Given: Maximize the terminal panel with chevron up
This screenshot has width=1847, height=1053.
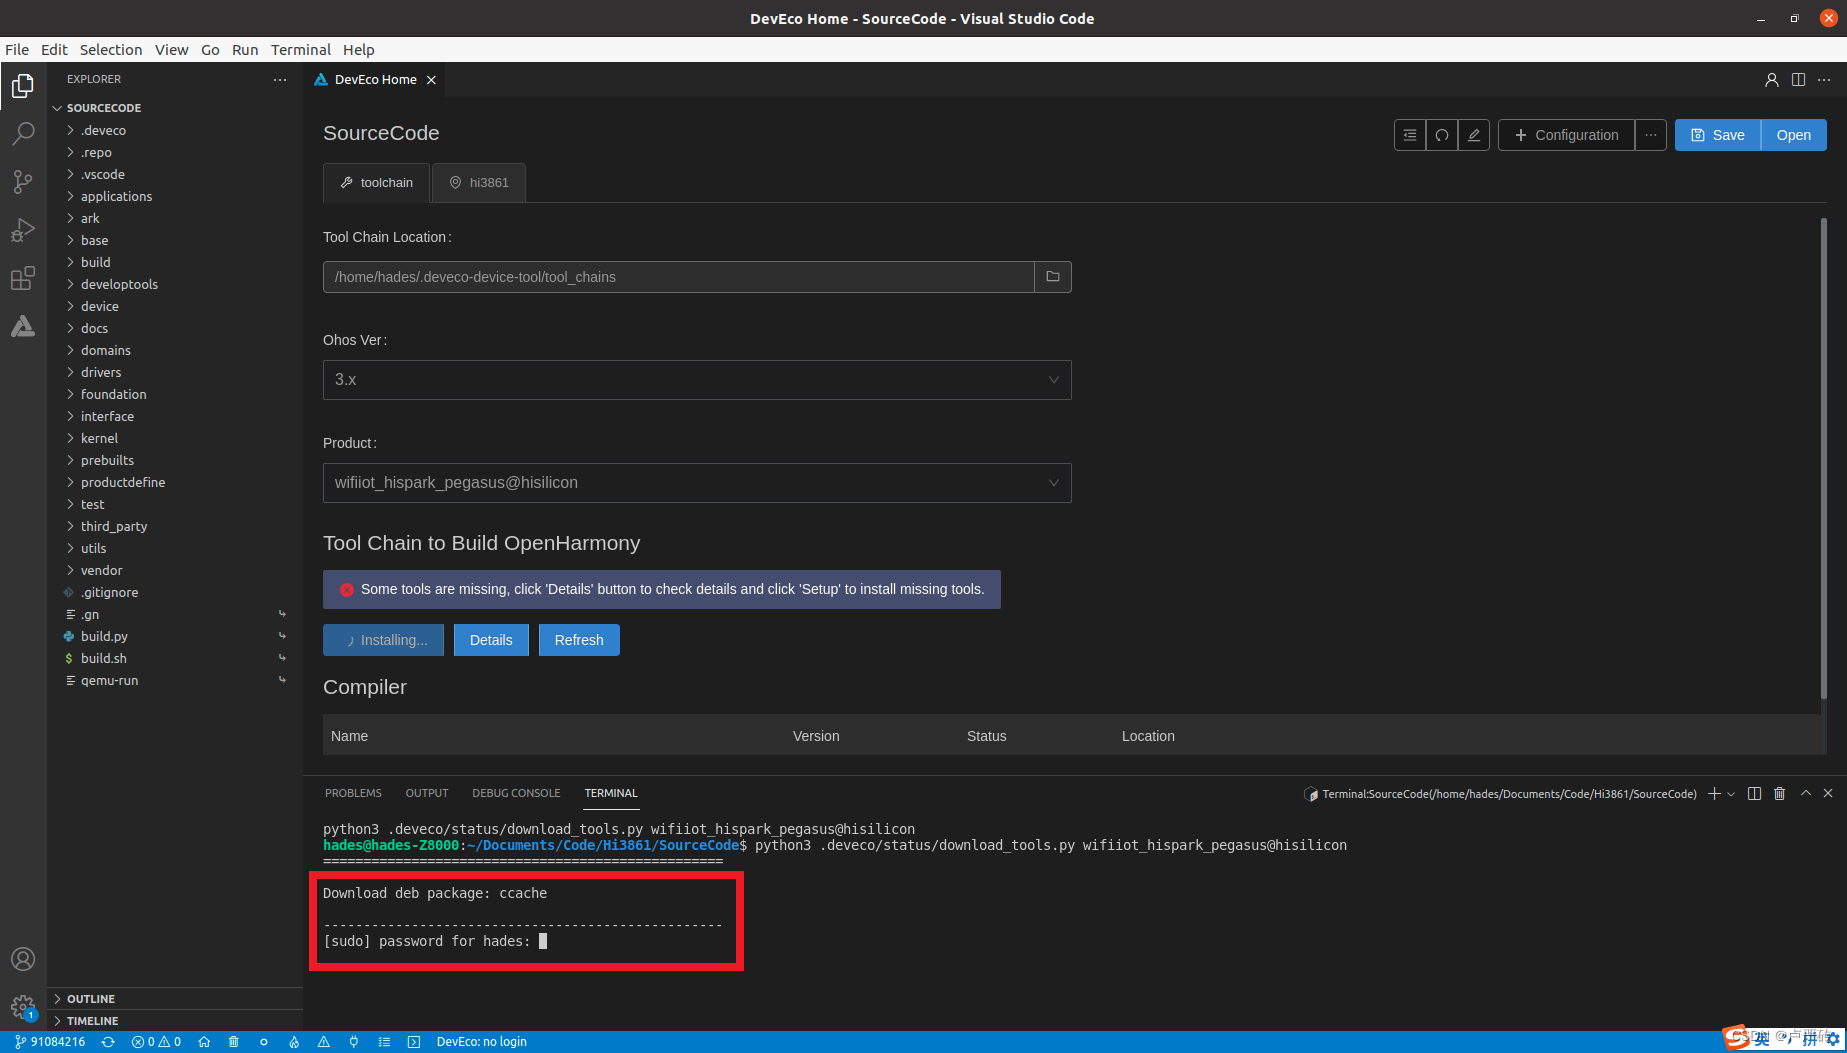Looking at the screenshot, I should [x=1806, y=793].
